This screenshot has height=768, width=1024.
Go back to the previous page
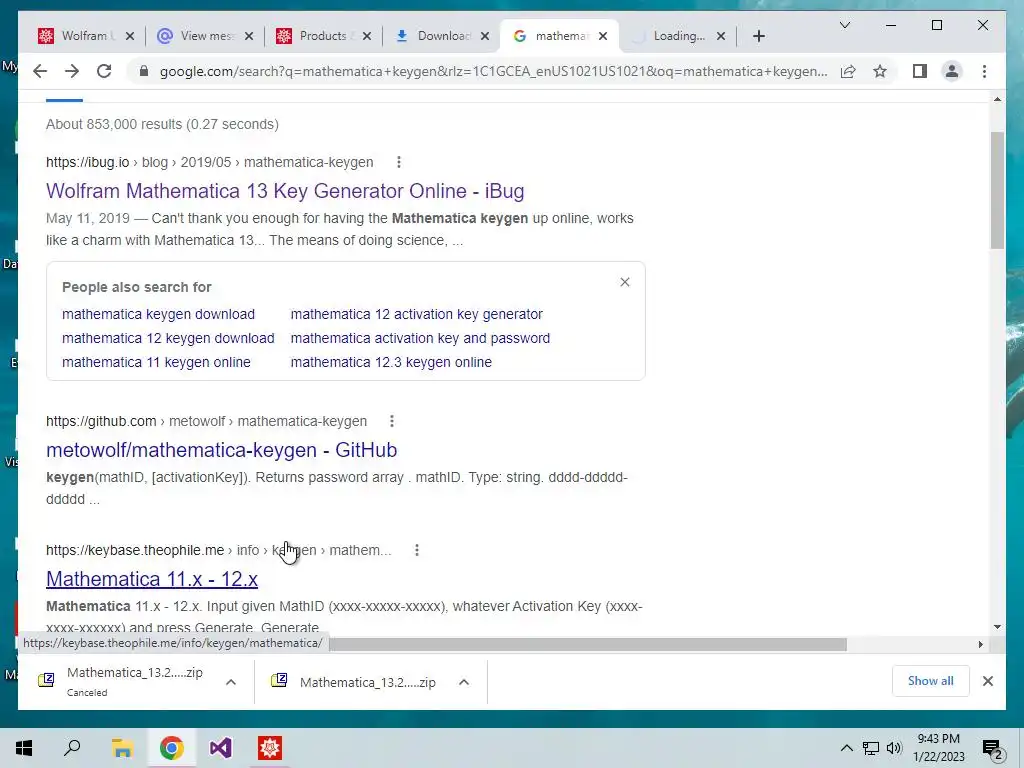[x=40, y=71]
